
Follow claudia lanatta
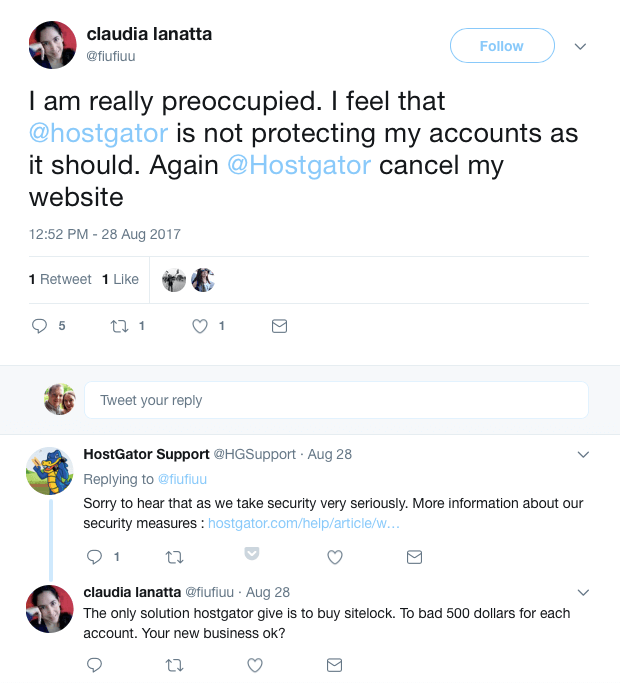501,46
